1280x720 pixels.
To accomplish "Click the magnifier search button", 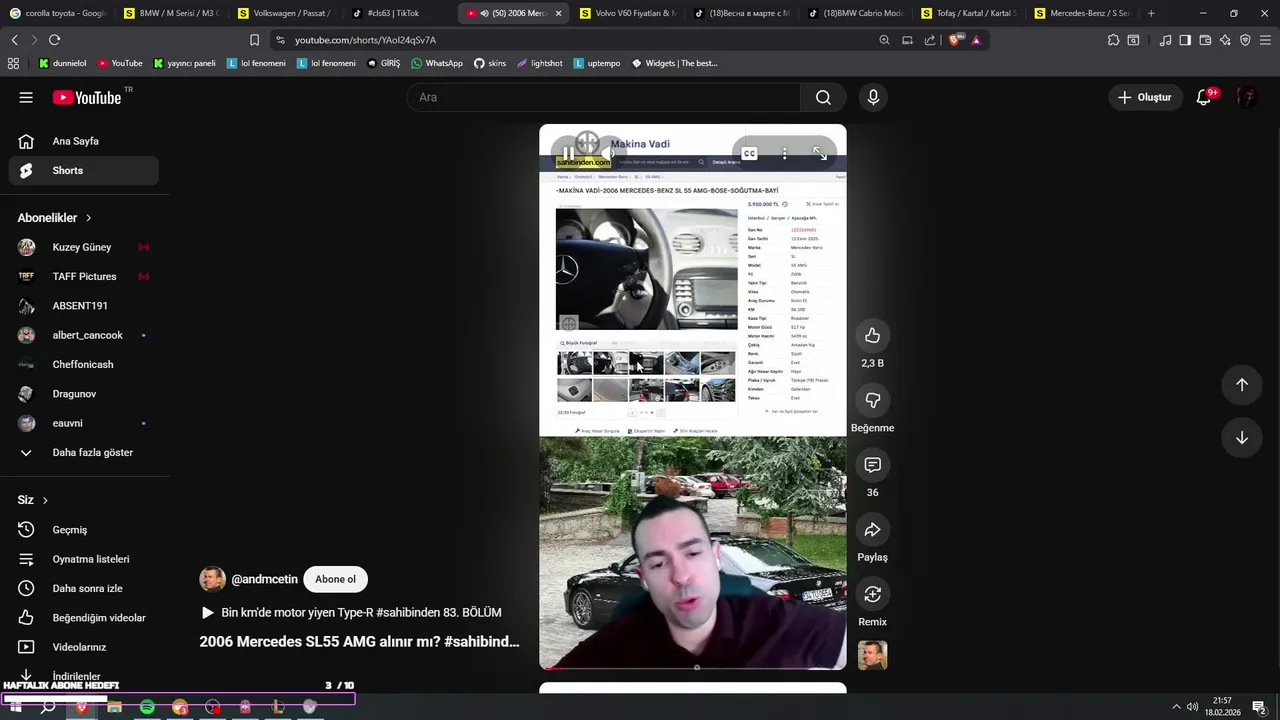I will point(823,97).
